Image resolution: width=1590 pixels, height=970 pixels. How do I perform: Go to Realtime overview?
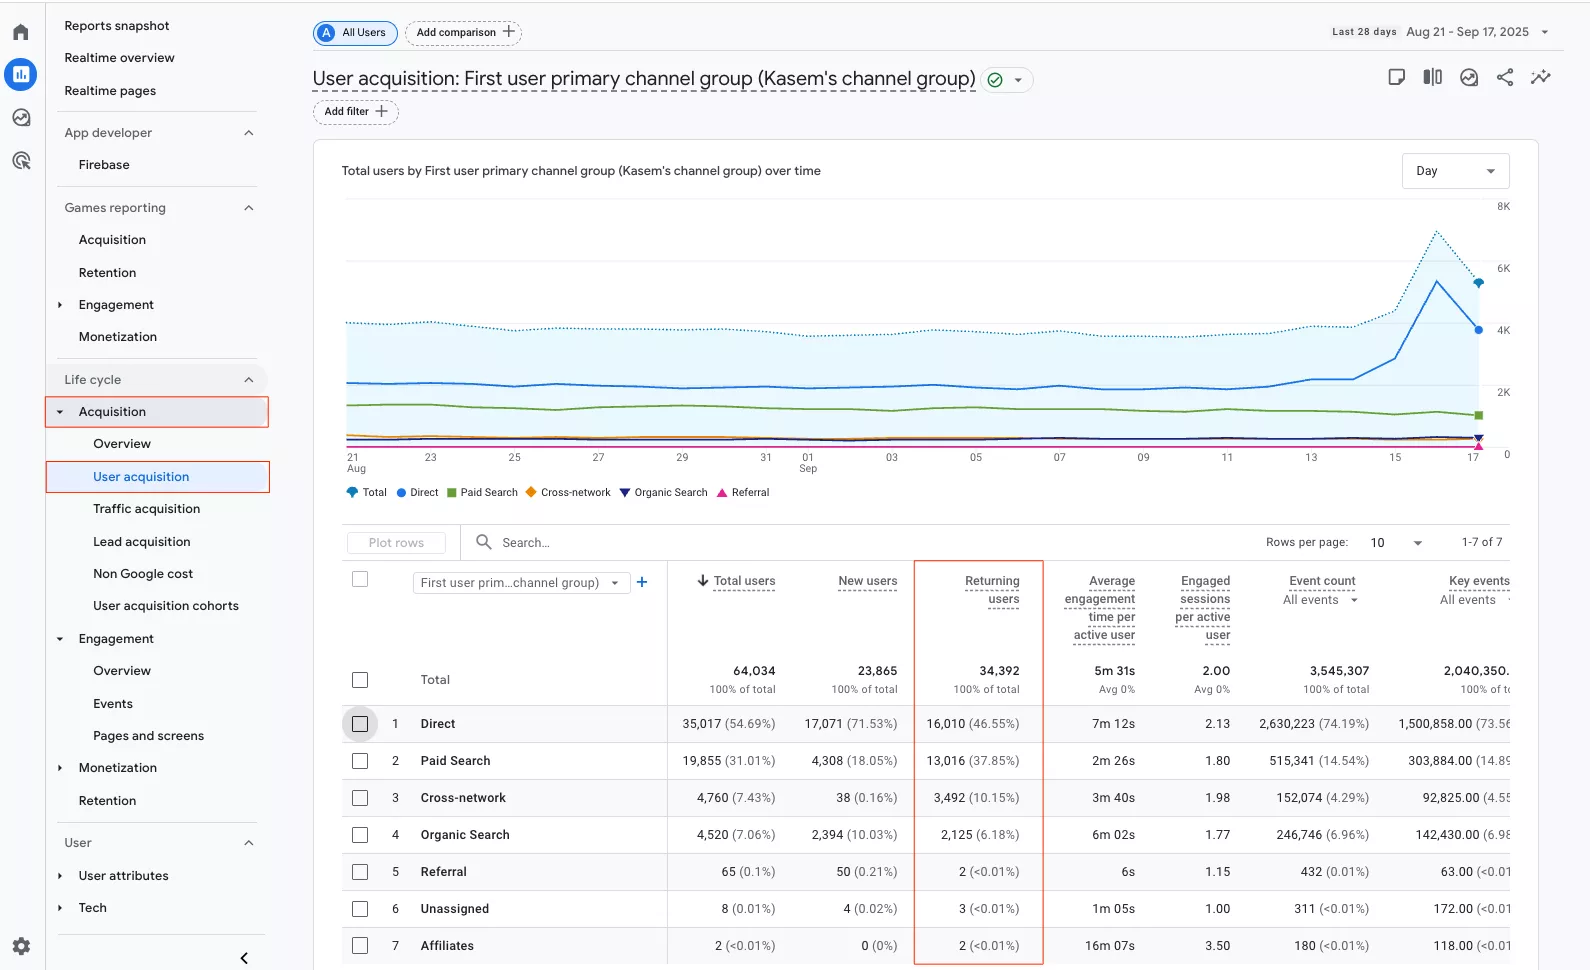(x=119, y=58)
